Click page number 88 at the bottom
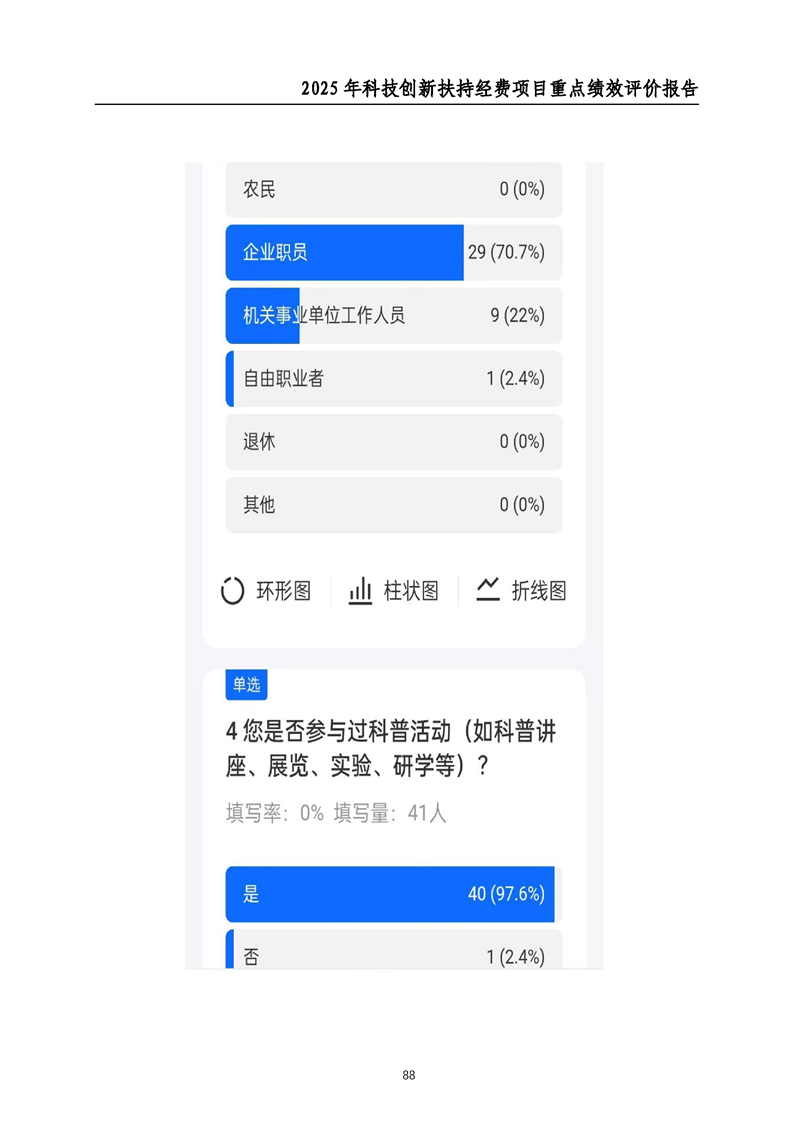This screenshot has height=1122, width=793. [x=409, y=1075]
